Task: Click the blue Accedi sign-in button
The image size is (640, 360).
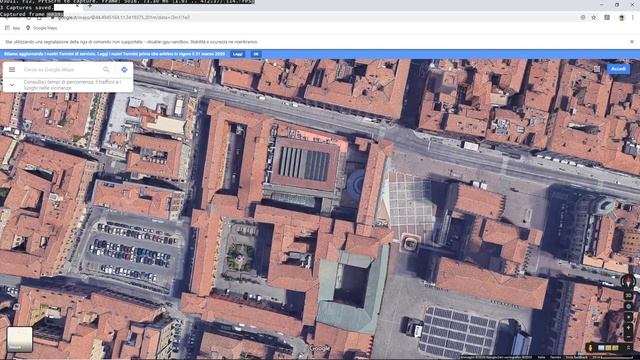Action: click(618, 69)
